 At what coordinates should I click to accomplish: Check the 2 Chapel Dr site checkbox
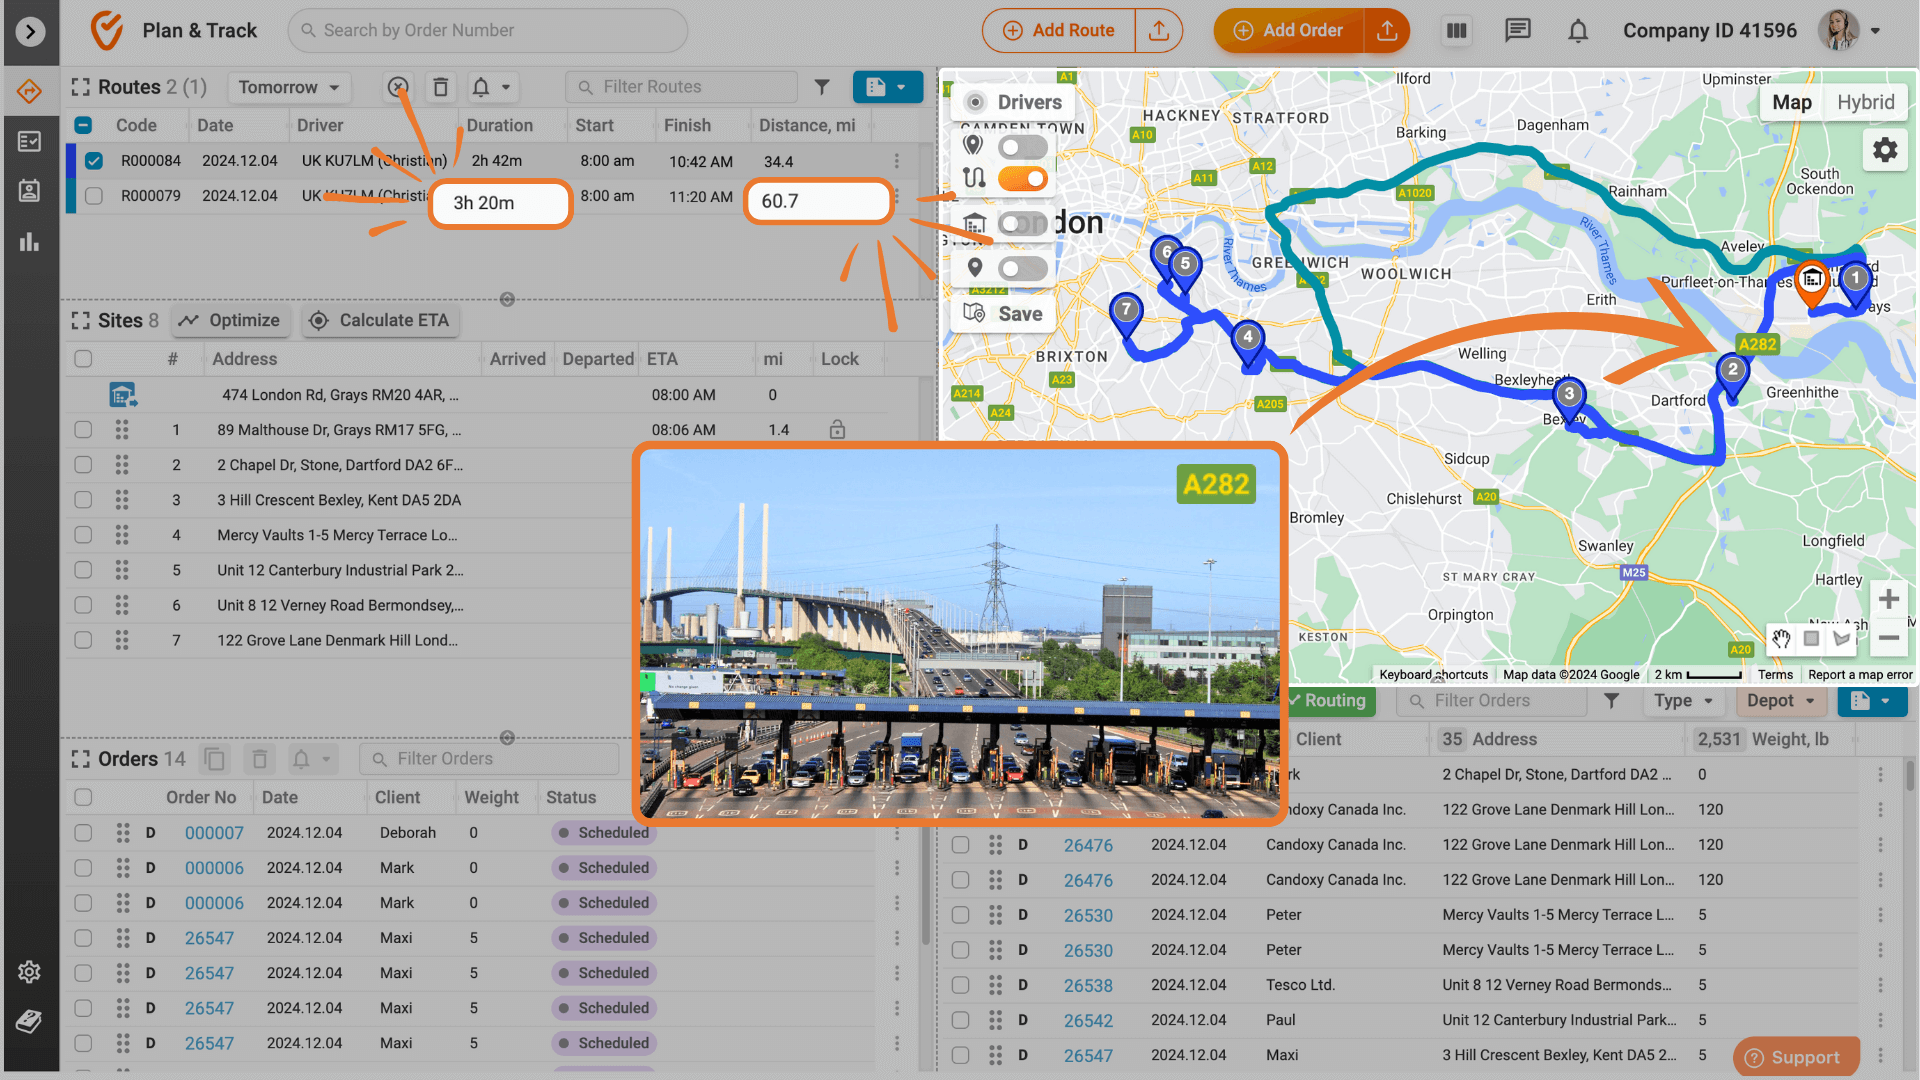[x=83, y=465]
